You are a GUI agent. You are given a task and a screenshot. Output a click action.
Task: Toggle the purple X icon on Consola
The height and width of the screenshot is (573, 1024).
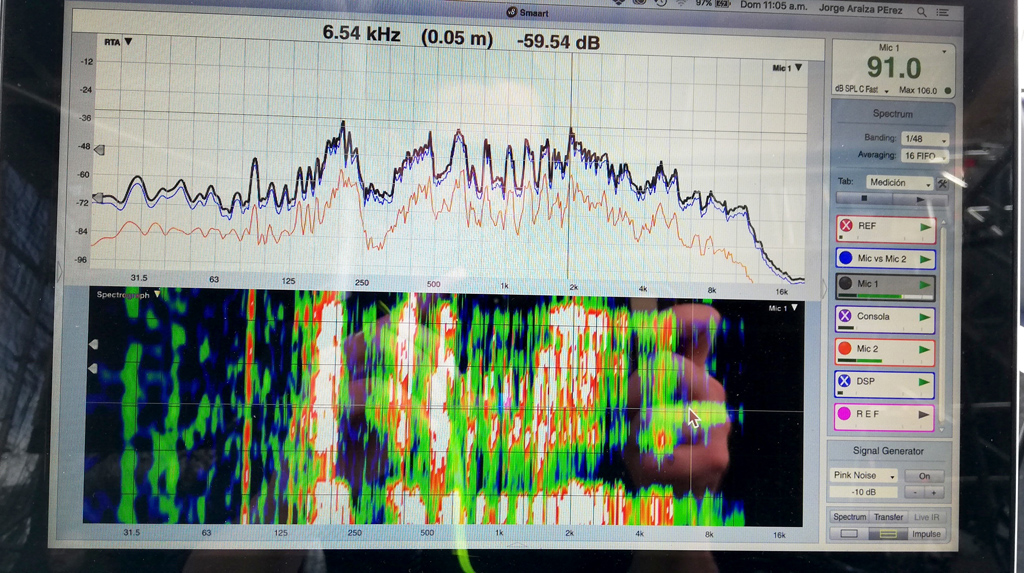tap(845, 316)
